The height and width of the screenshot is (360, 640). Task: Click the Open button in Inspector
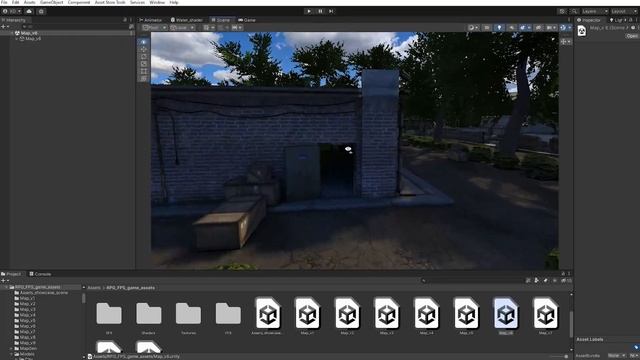[x=632, y=36]
